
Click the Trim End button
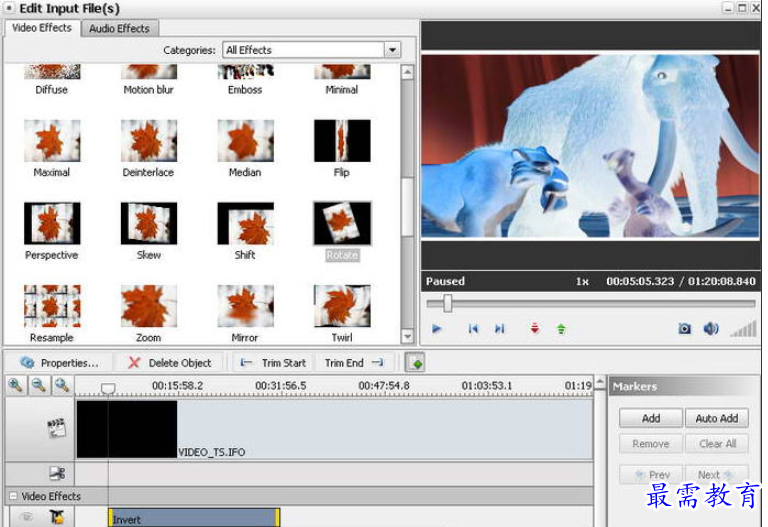tap(354, 363)
